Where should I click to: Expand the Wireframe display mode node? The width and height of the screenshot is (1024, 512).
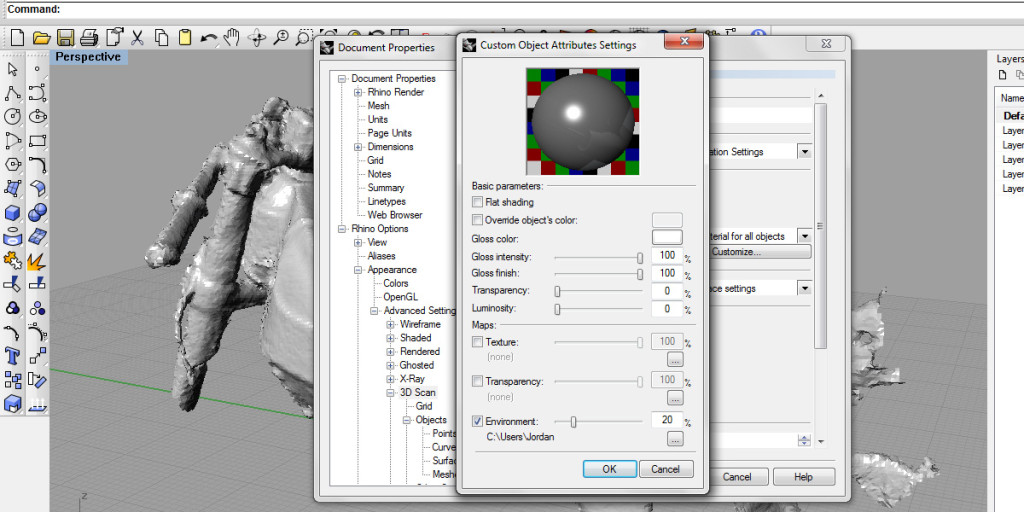[391, 325]
